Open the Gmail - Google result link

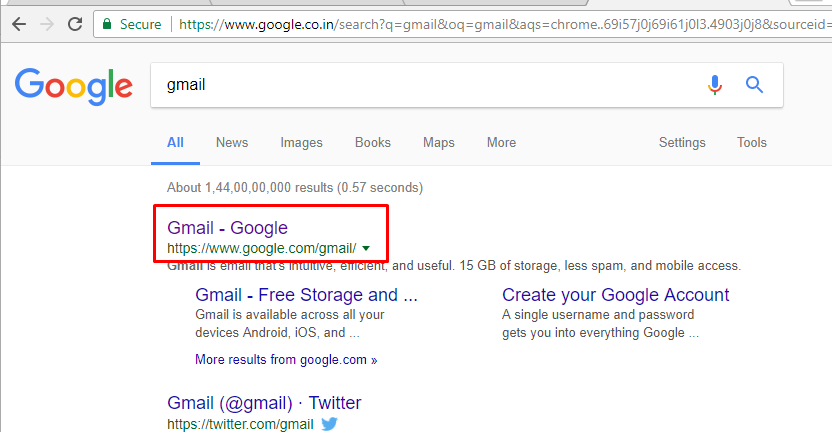[227, 228]
